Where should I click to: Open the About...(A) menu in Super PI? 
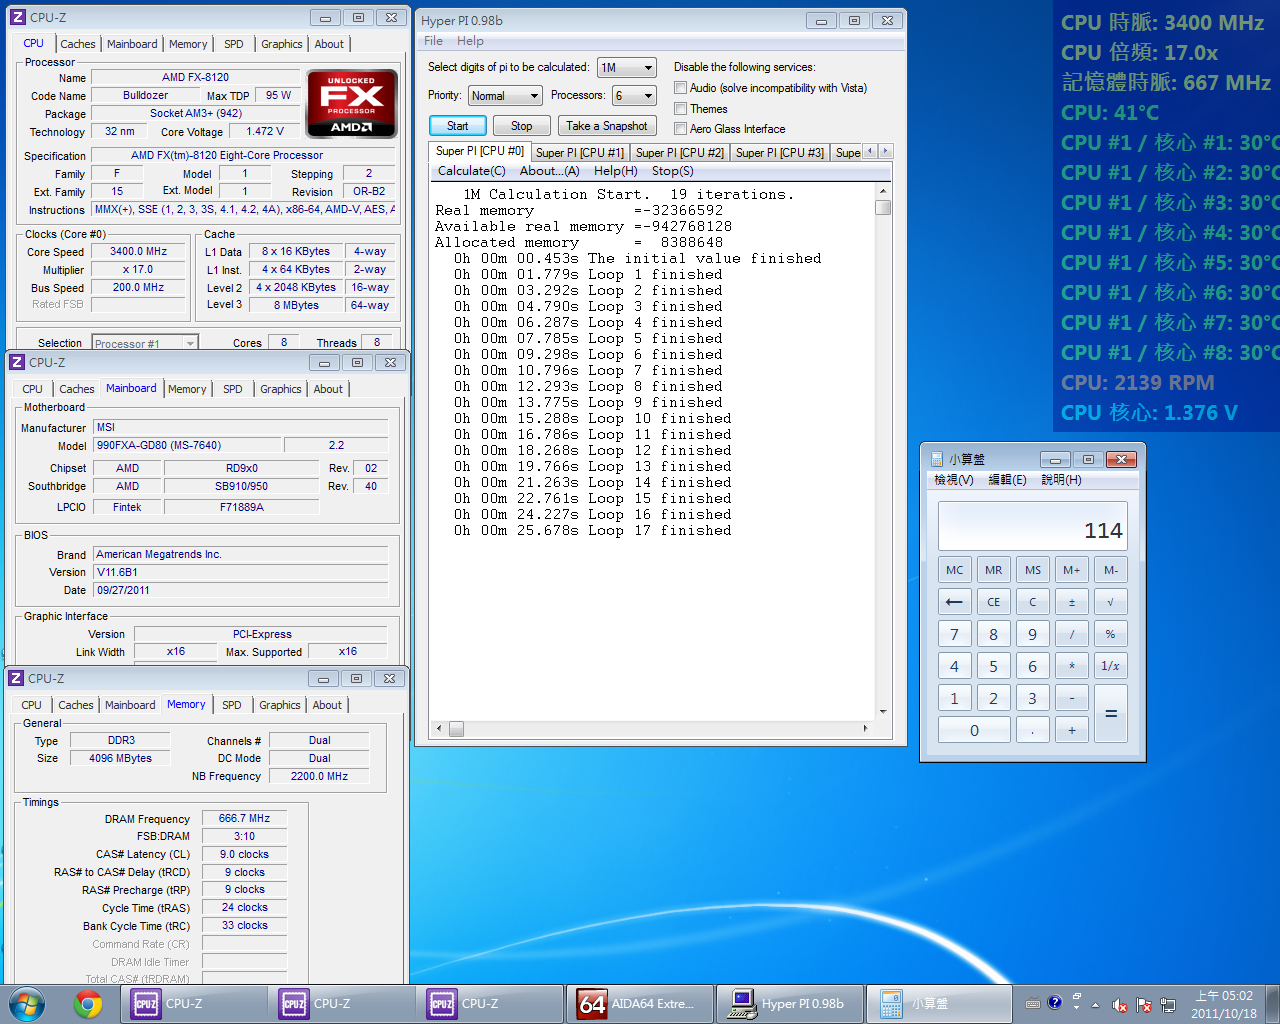click(549, 171)
